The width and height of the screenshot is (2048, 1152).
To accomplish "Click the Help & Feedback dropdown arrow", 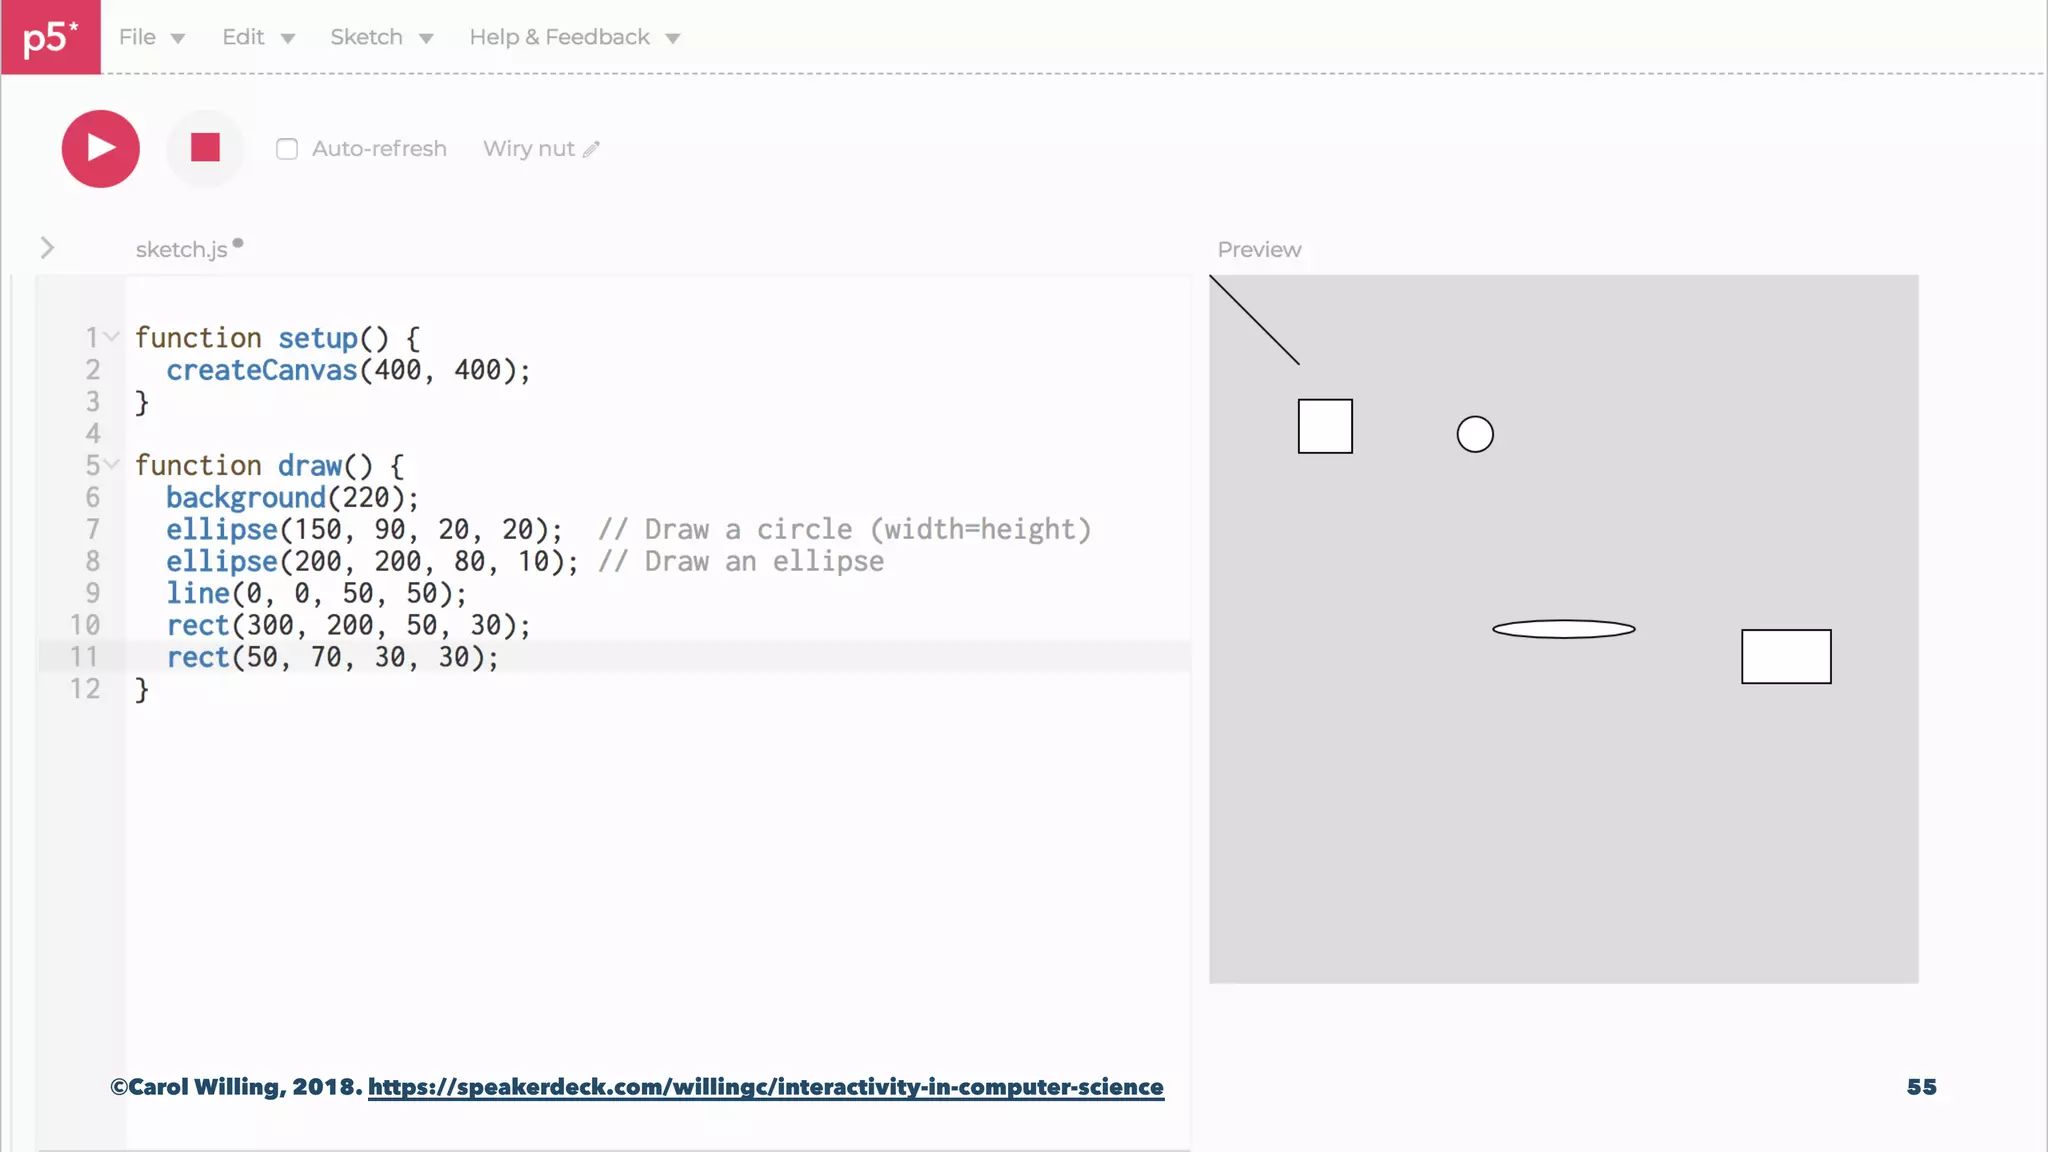I will pyautogui.click(x=673, y=39).
